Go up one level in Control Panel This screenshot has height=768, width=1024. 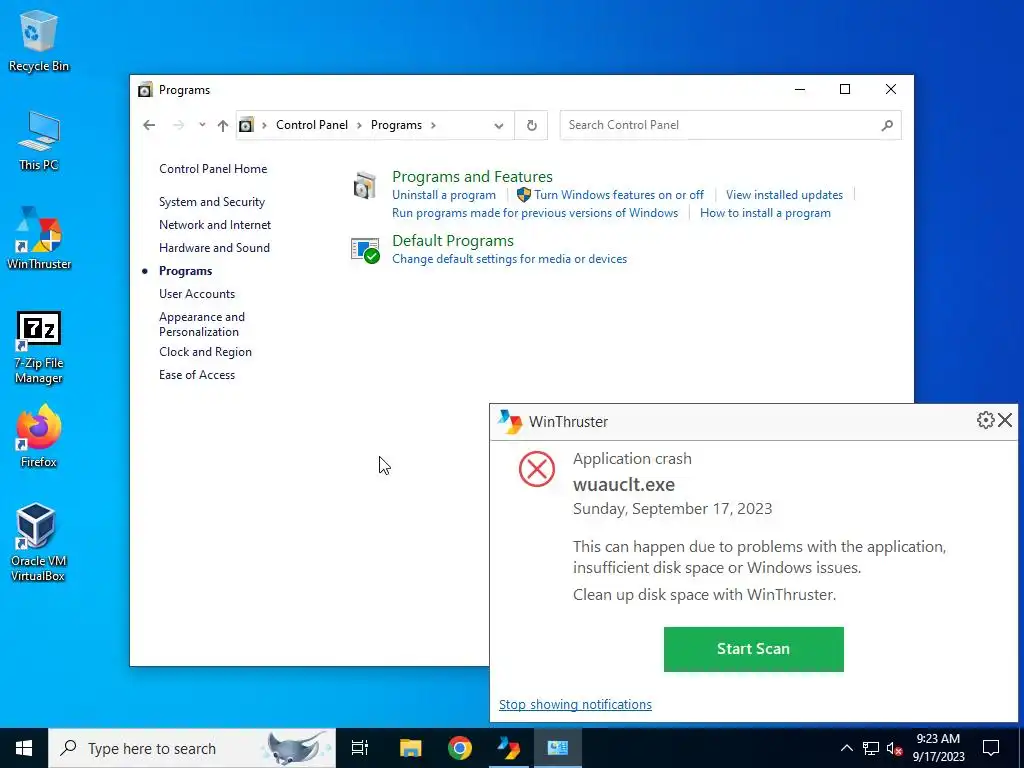click(223, 125)
